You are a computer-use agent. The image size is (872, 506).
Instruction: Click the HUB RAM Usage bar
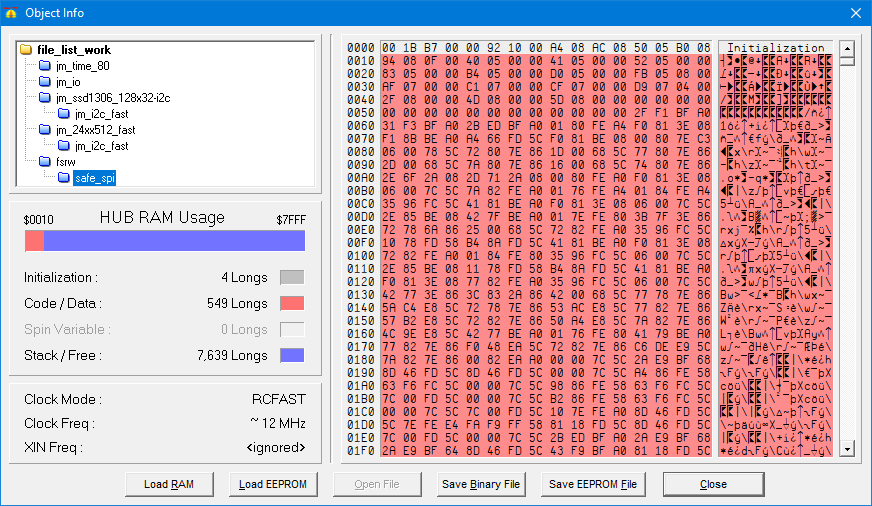(165, 241)
